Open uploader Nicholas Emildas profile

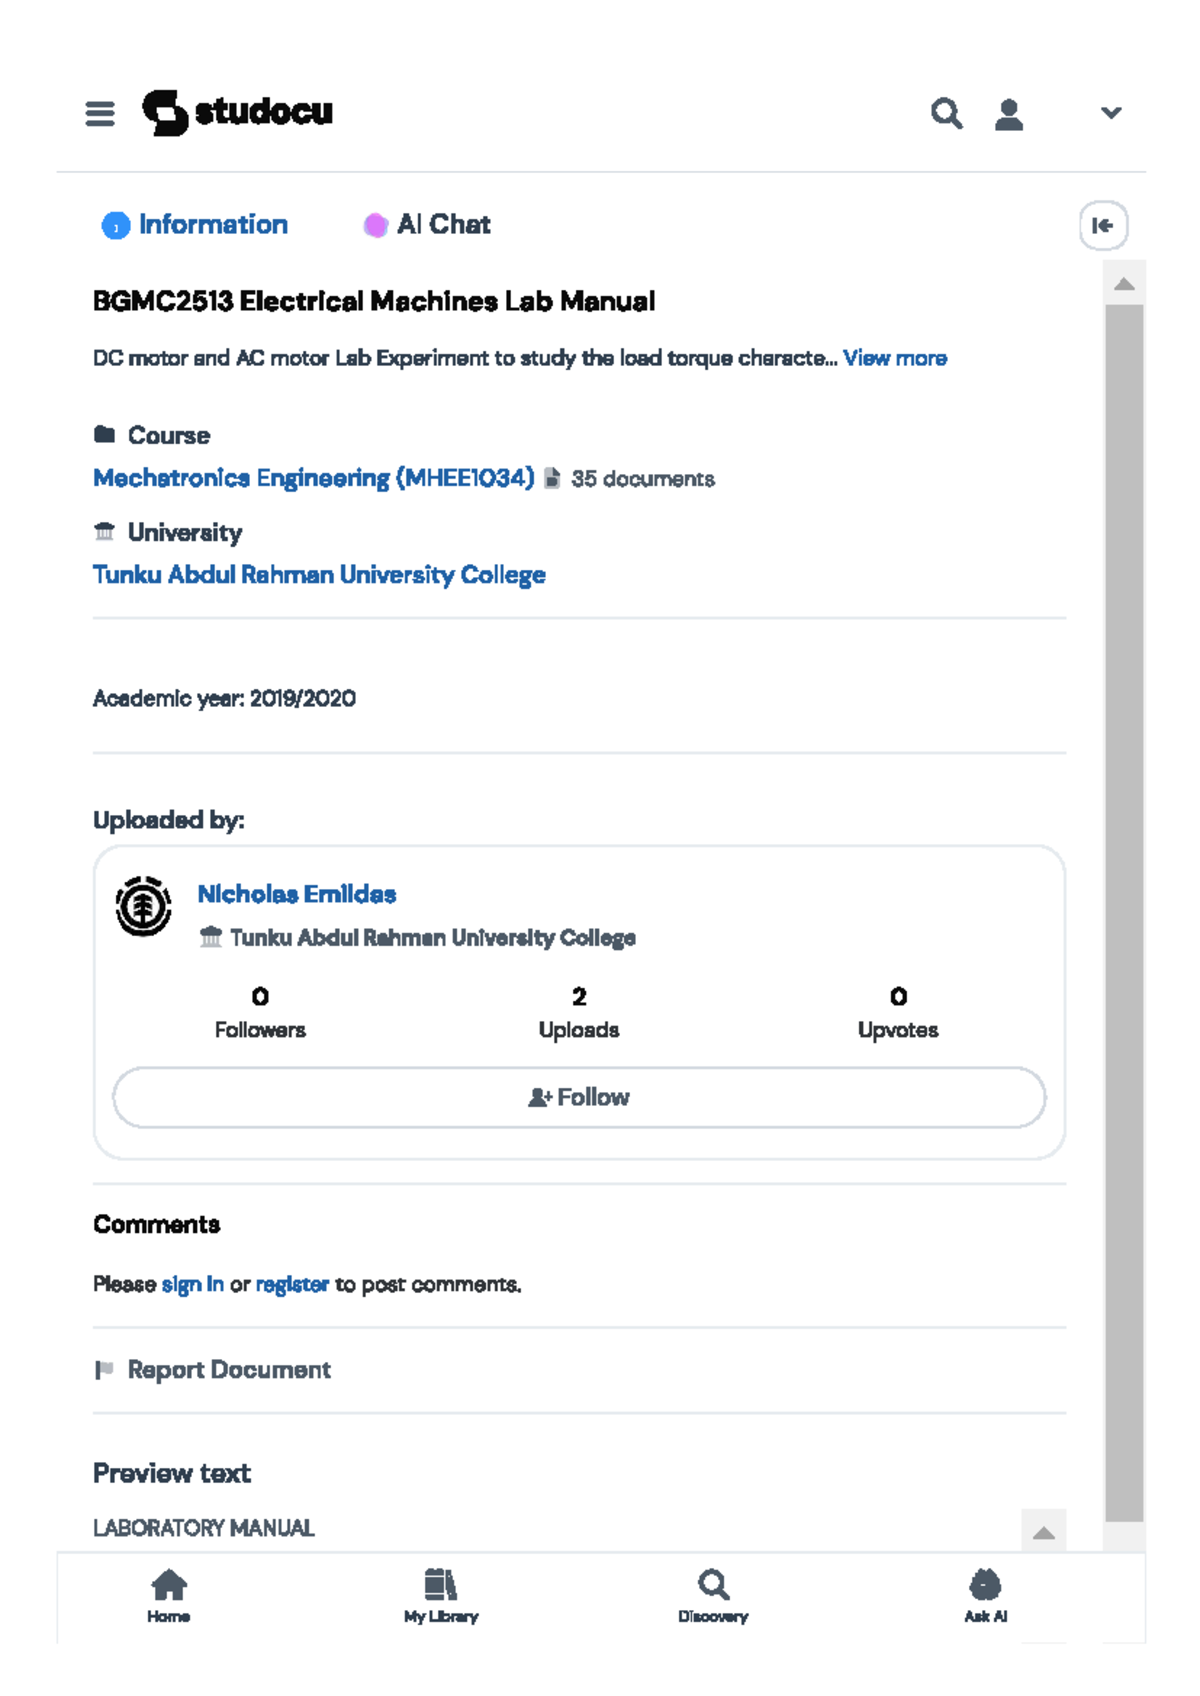(297, 894)
